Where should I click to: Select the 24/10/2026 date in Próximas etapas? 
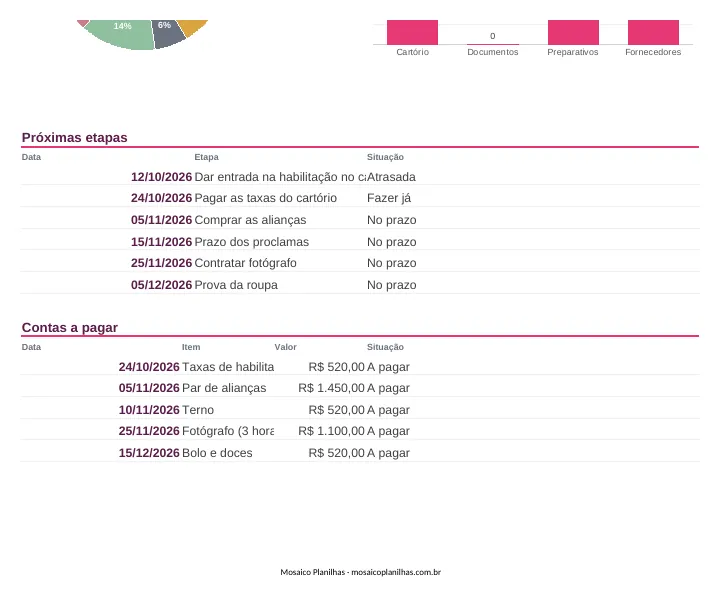pyautogui.click(x=161, y=198)
